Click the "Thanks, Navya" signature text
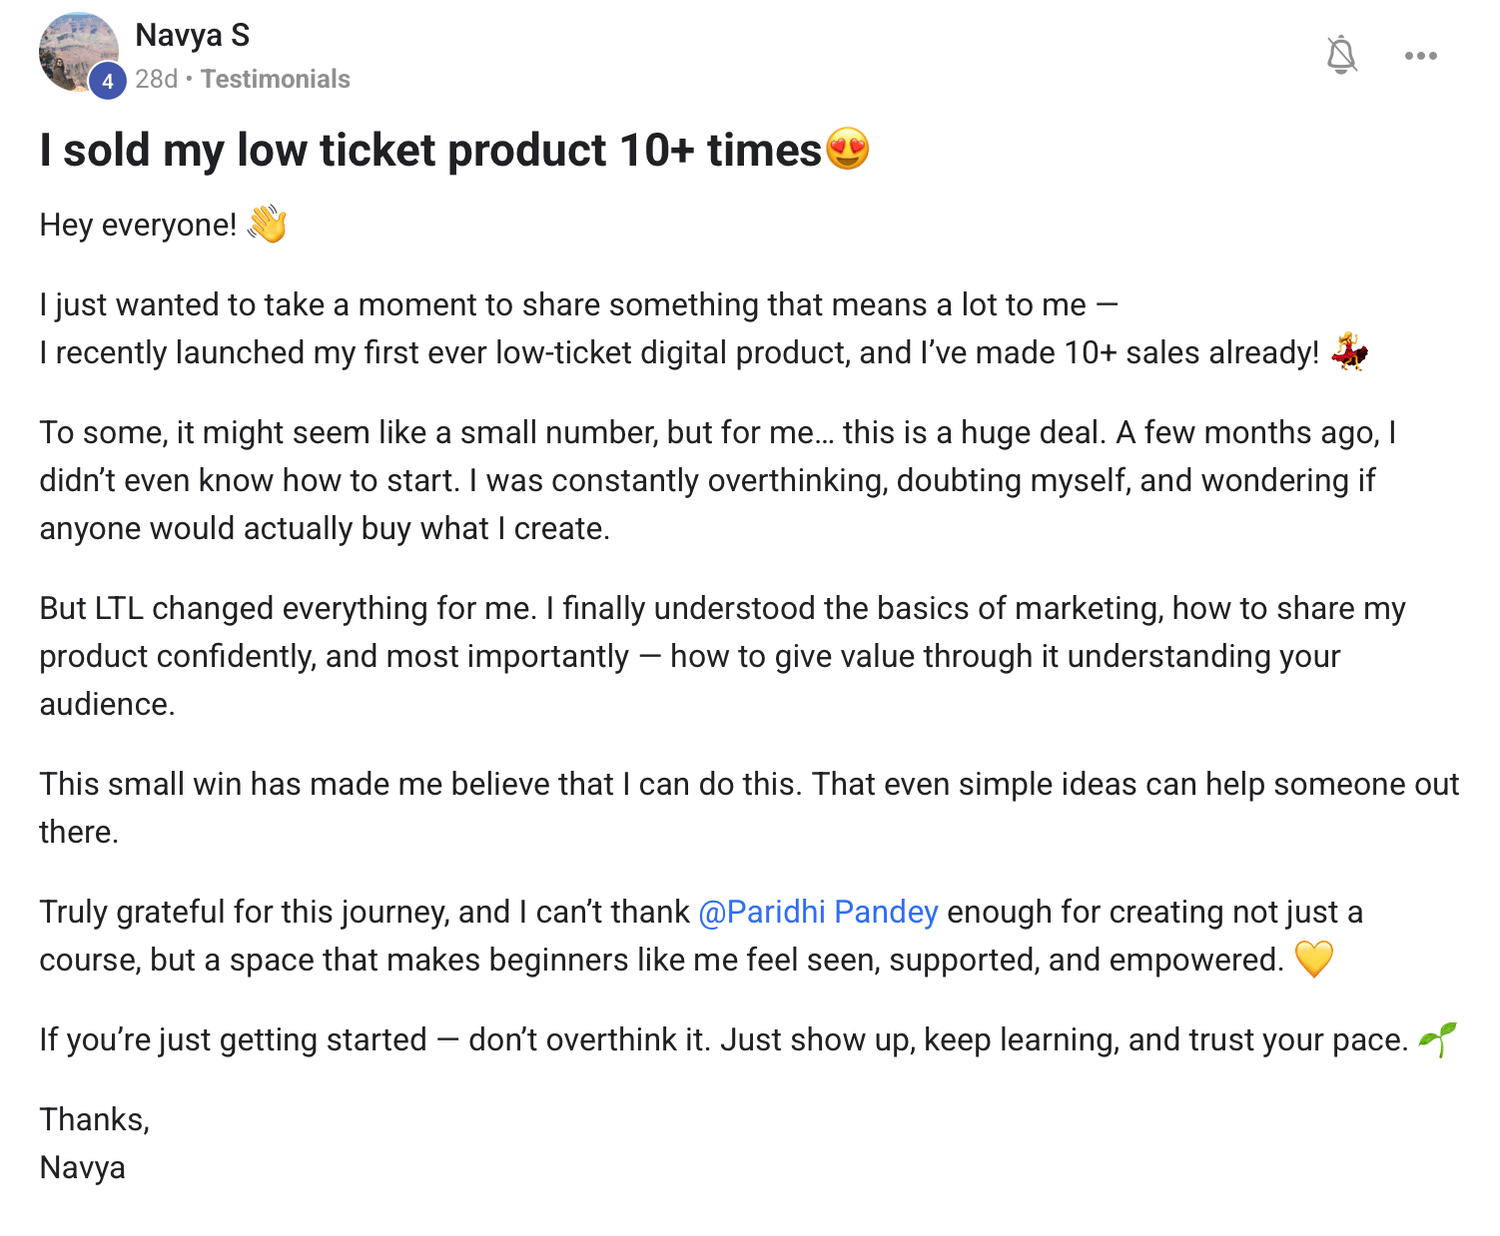This screenshot has height=1236, width=1500. (94, 1143)
